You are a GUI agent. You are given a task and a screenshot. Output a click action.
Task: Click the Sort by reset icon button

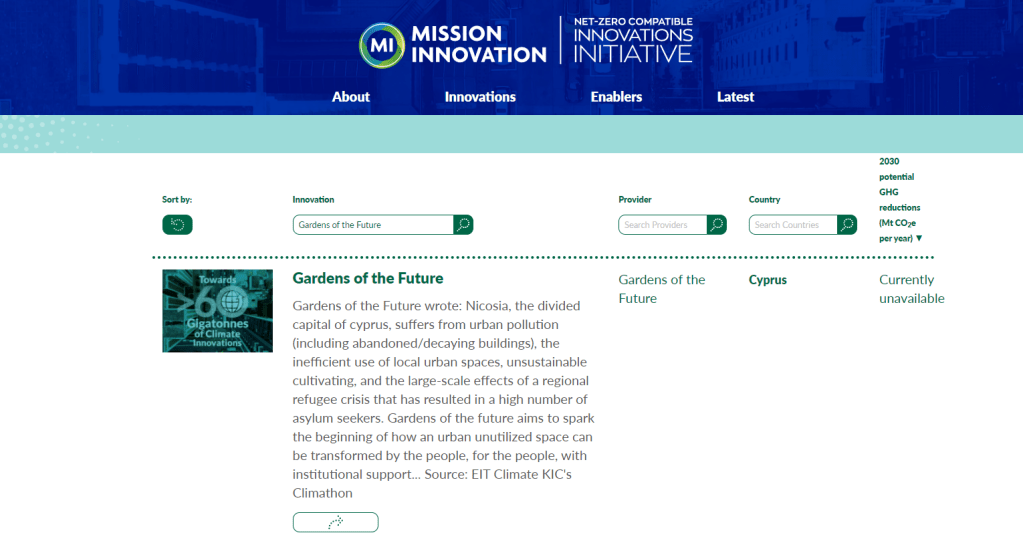pyautogui.click(x=177, y=225)
